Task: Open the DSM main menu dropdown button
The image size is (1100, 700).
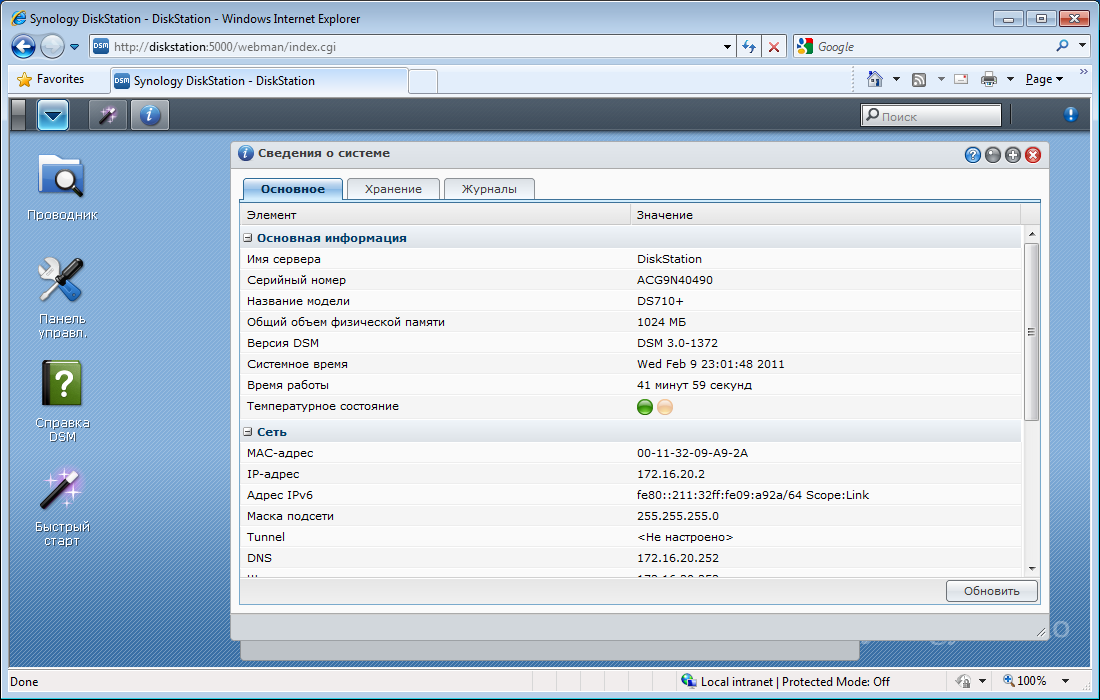Action: [x=53, y=115]
